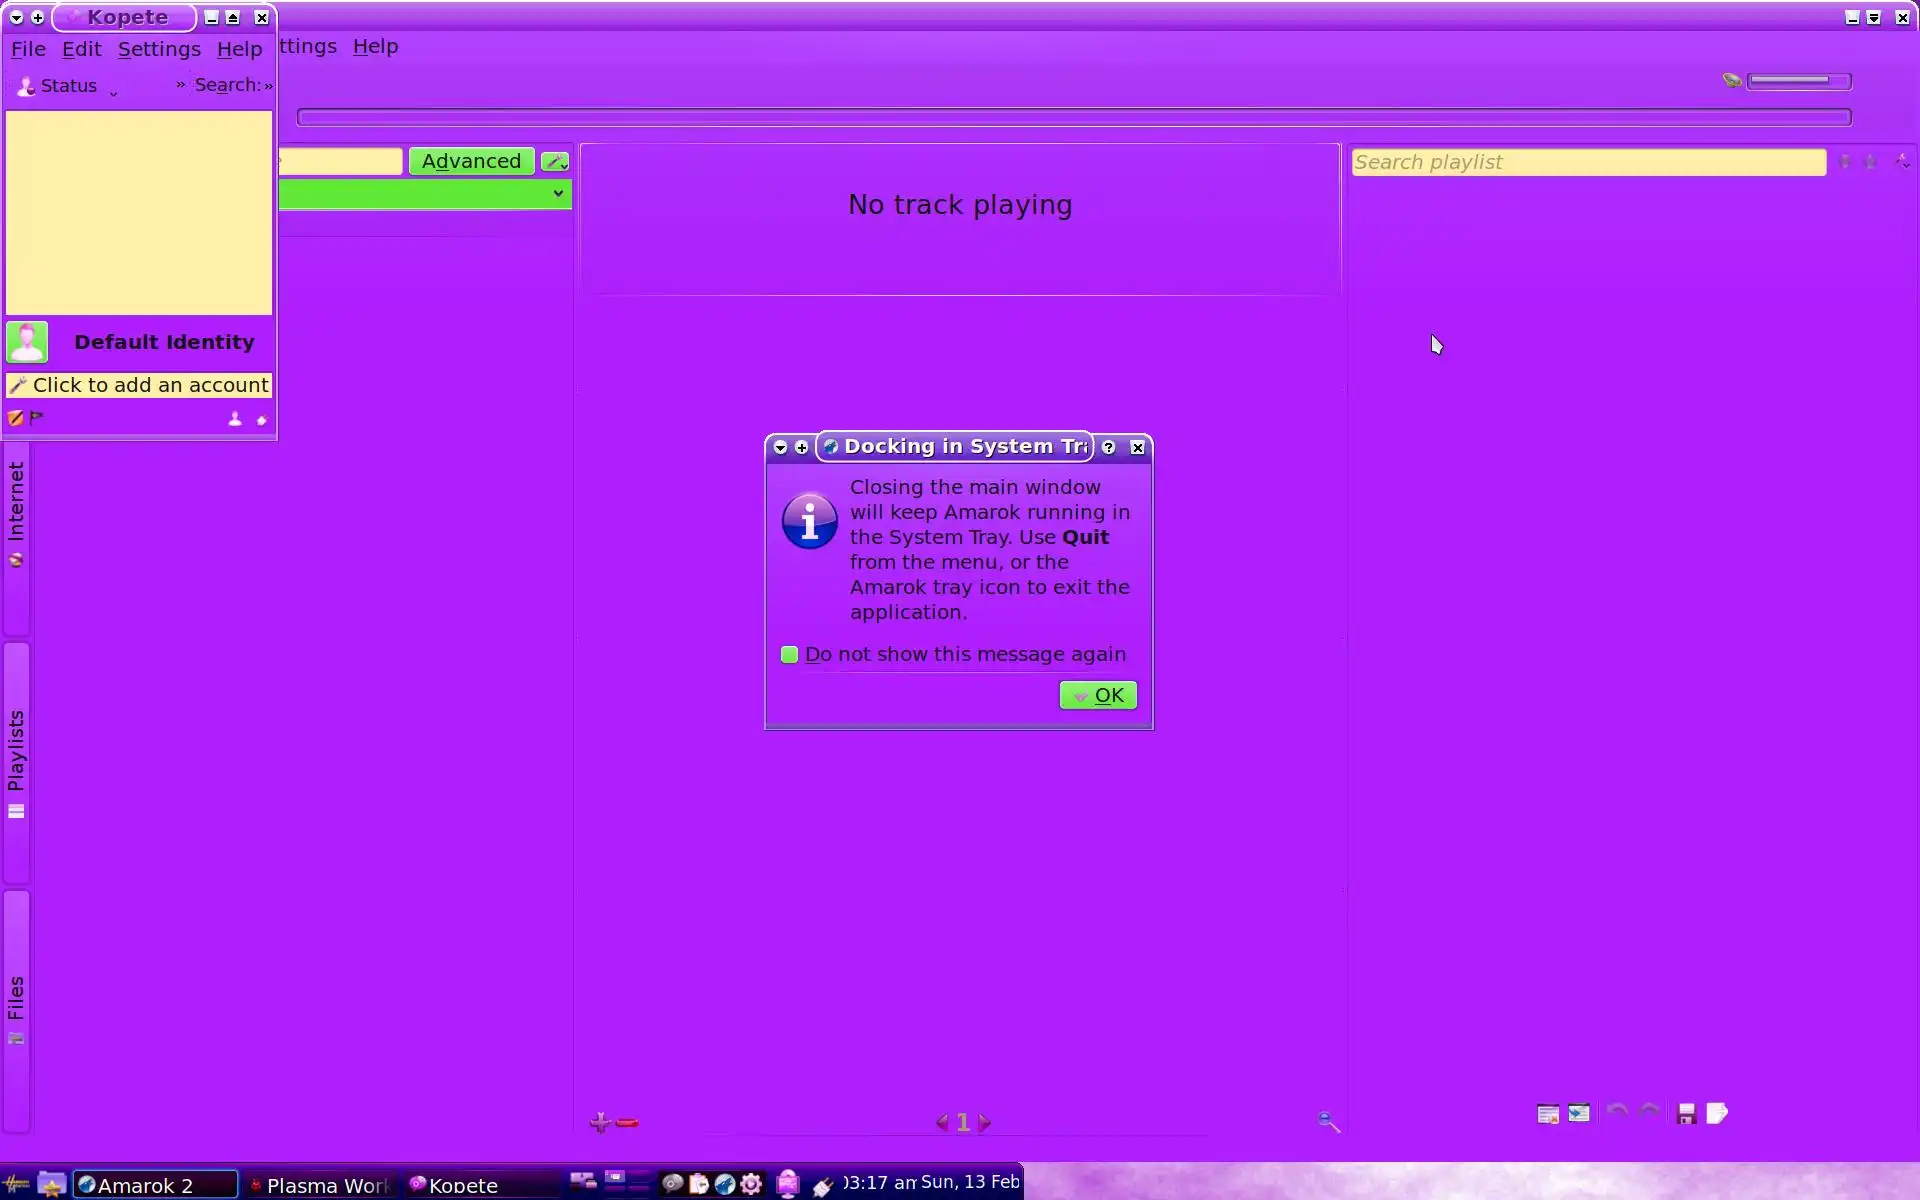The image size is (1920, 1200).
Task: Click the add applet plus icon
Action: [x=600, y=1122]
